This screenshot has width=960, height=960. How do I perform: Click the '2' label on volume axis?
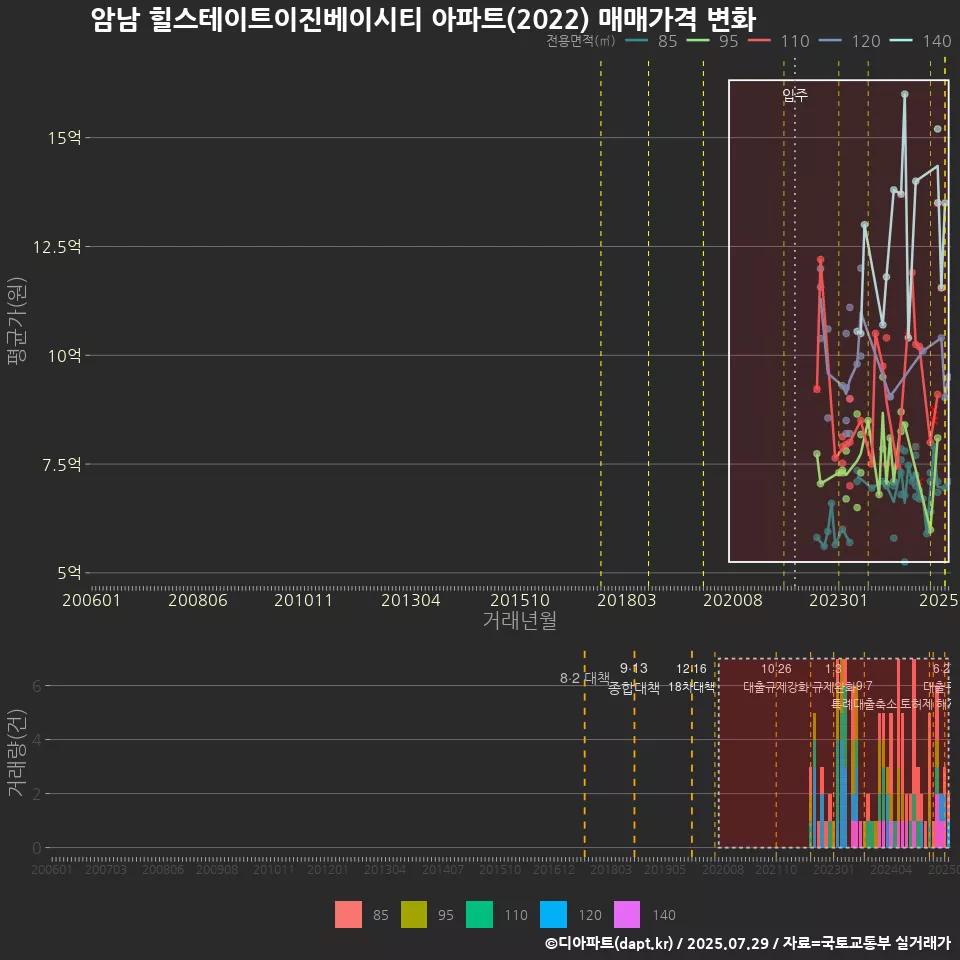(x=37, y=794)
